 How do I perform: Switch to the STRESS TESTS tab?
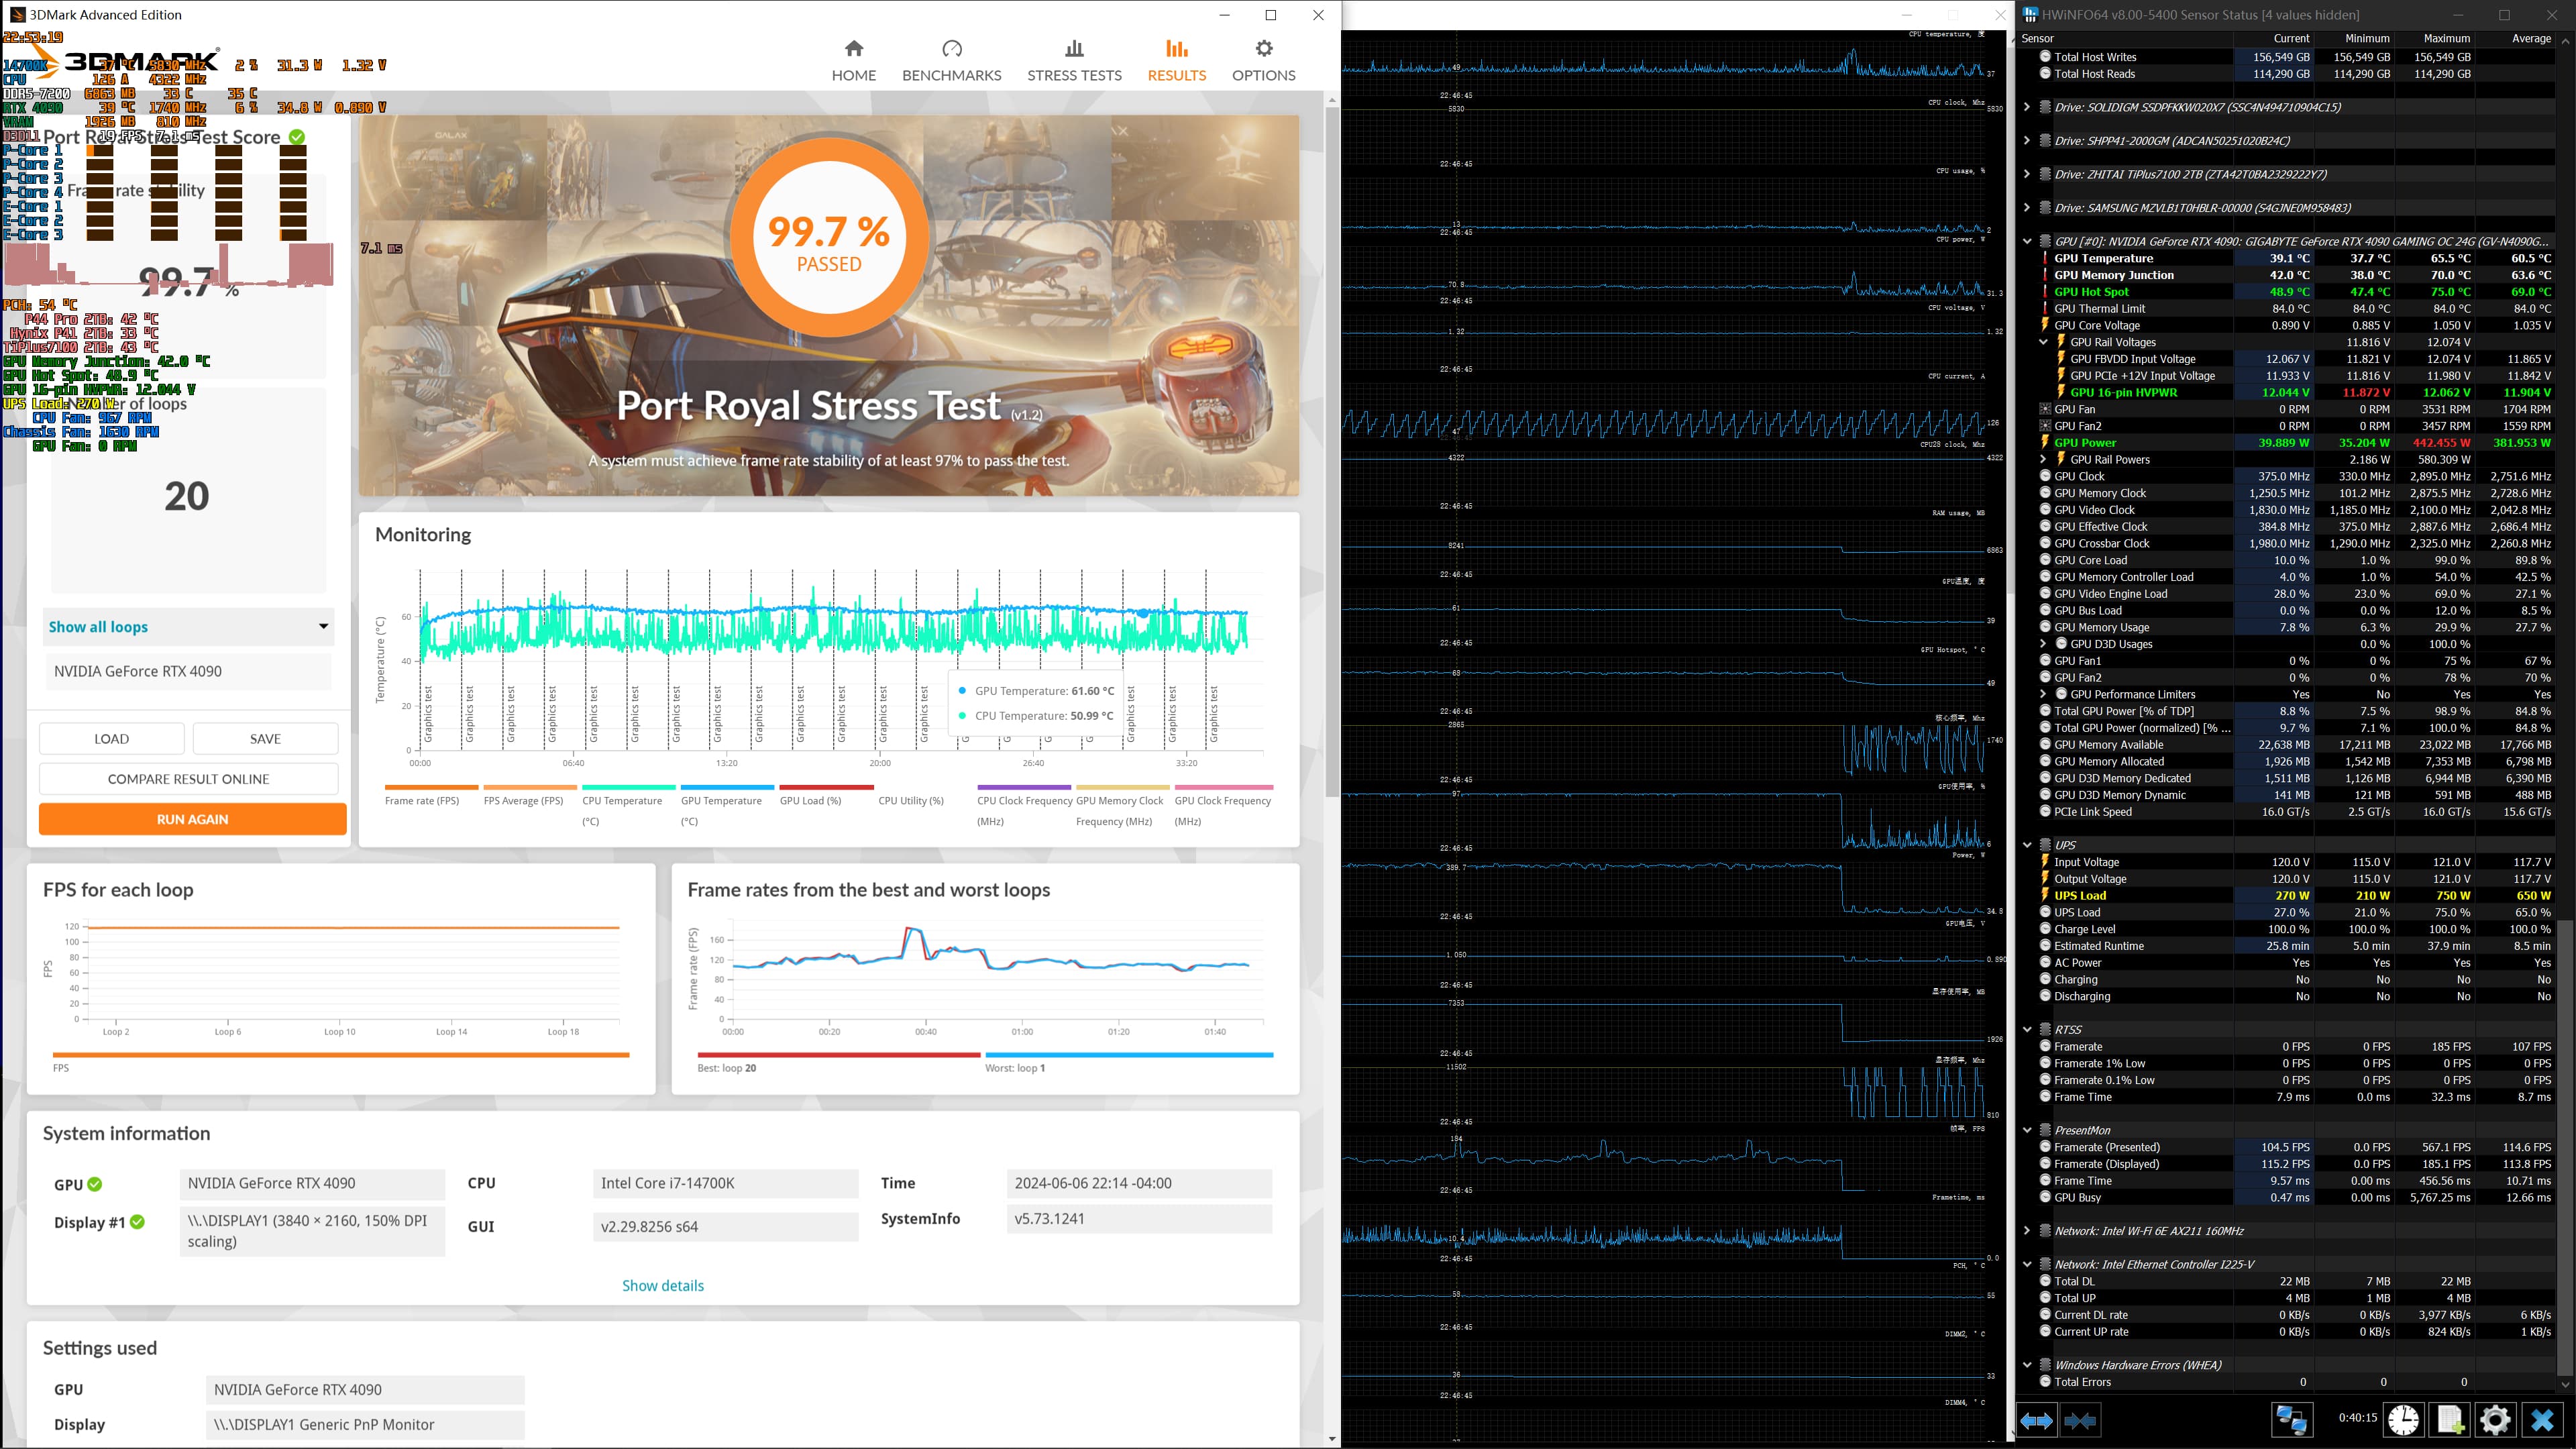click(x=1074, y=60)
